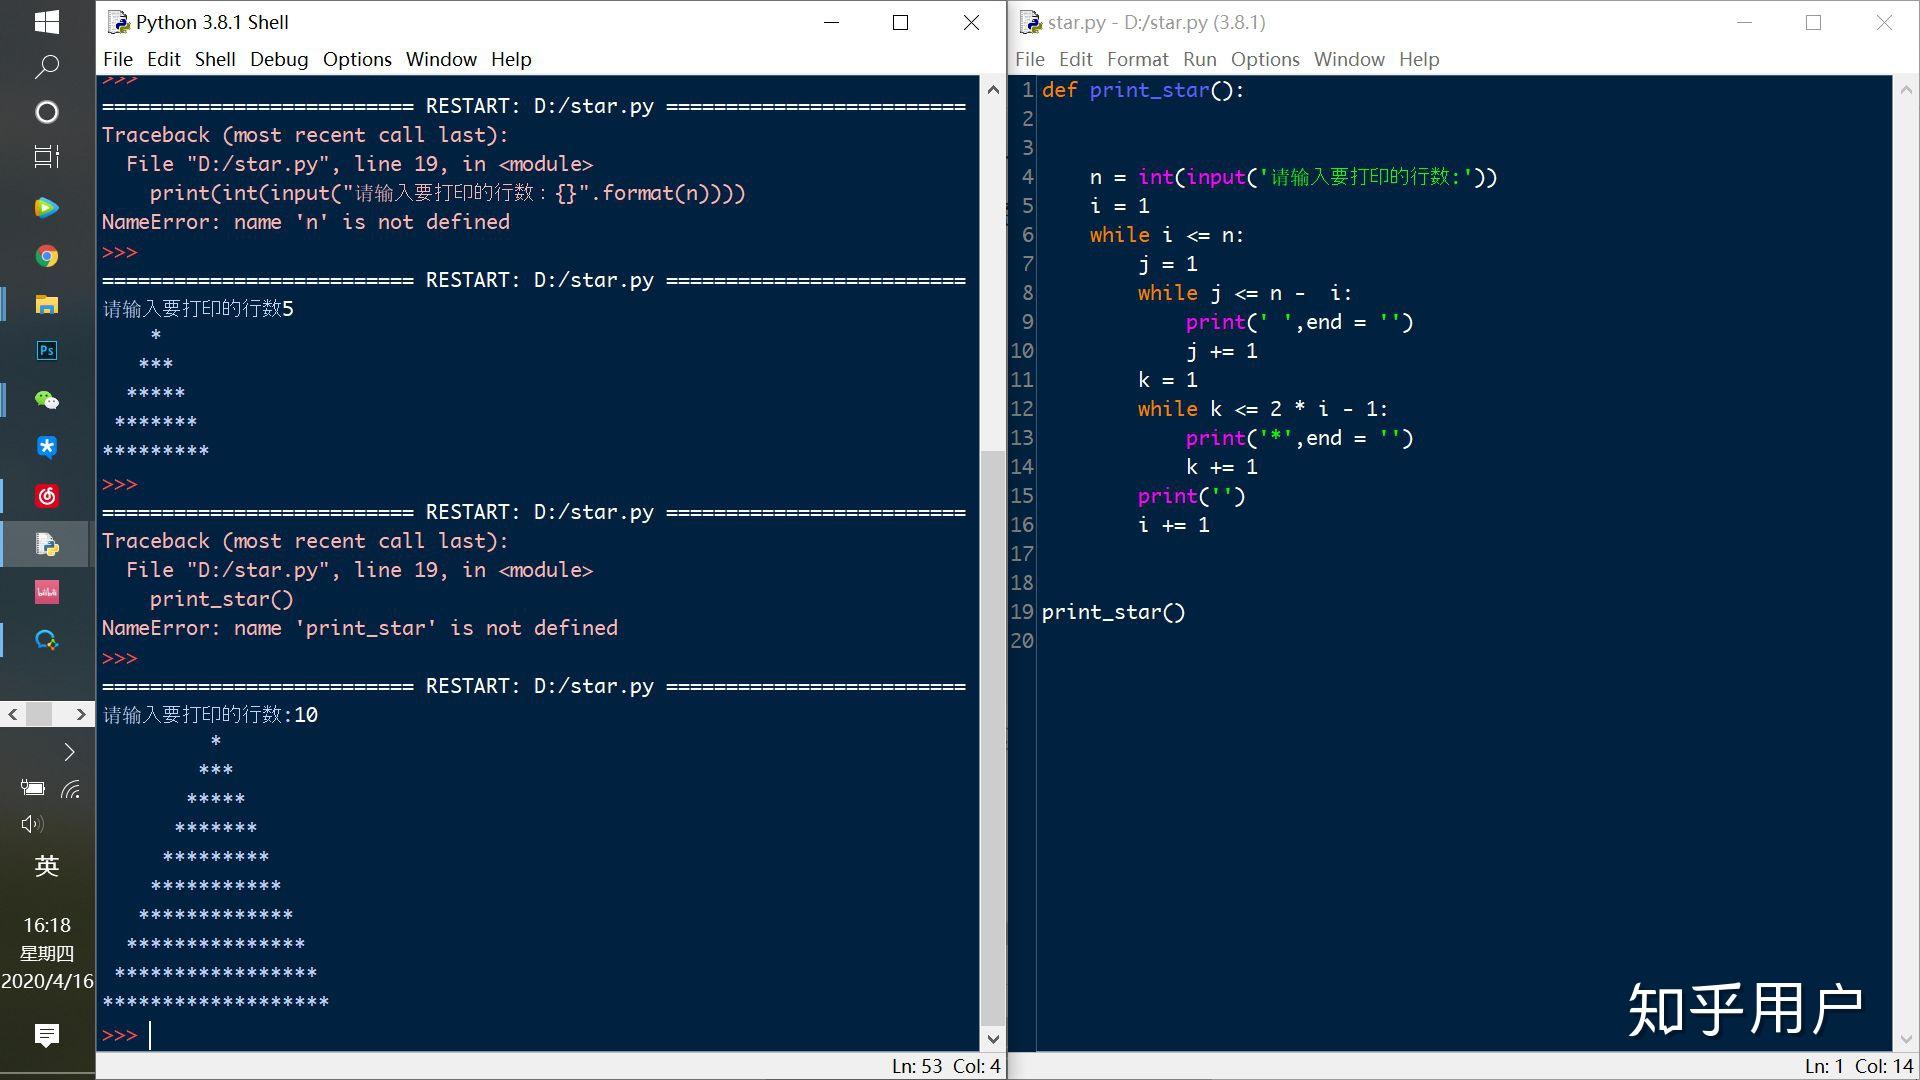Click 'while k <= 2 * i - 1:' line
This screenshot has height=1080, width=1920.
click(1262, 409)
